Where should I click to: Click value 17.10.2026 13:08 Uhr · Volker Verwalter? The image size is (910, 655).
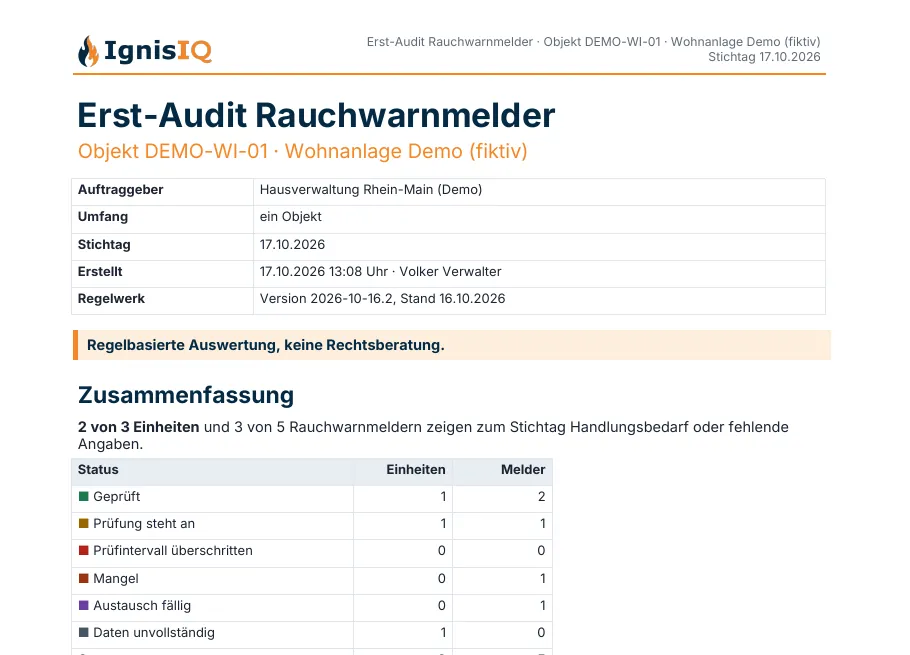380,272
